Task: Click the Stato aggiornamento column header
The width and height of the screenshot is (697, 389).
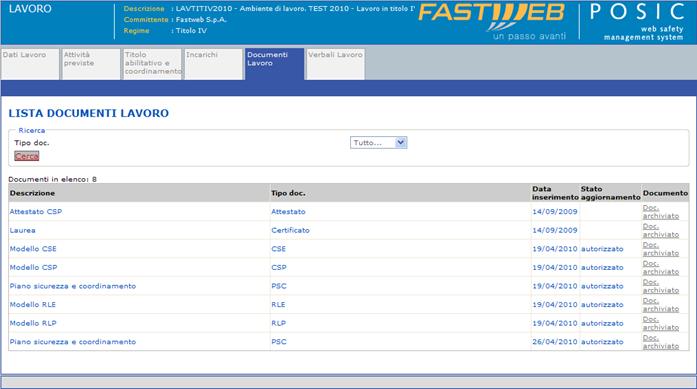Action: point(610,193)
